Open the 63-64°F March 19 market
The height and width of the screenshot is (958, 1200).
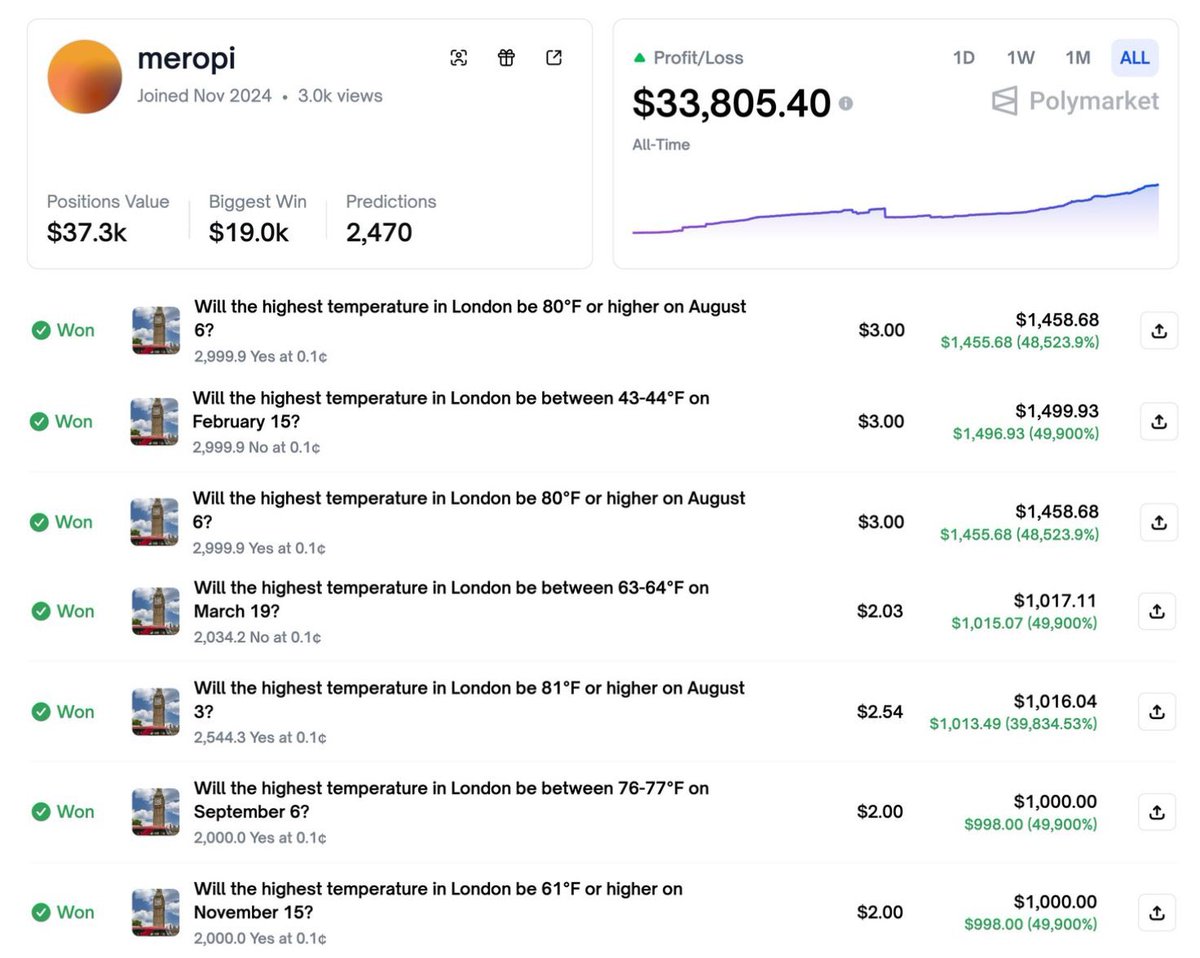tap(451, 599)
